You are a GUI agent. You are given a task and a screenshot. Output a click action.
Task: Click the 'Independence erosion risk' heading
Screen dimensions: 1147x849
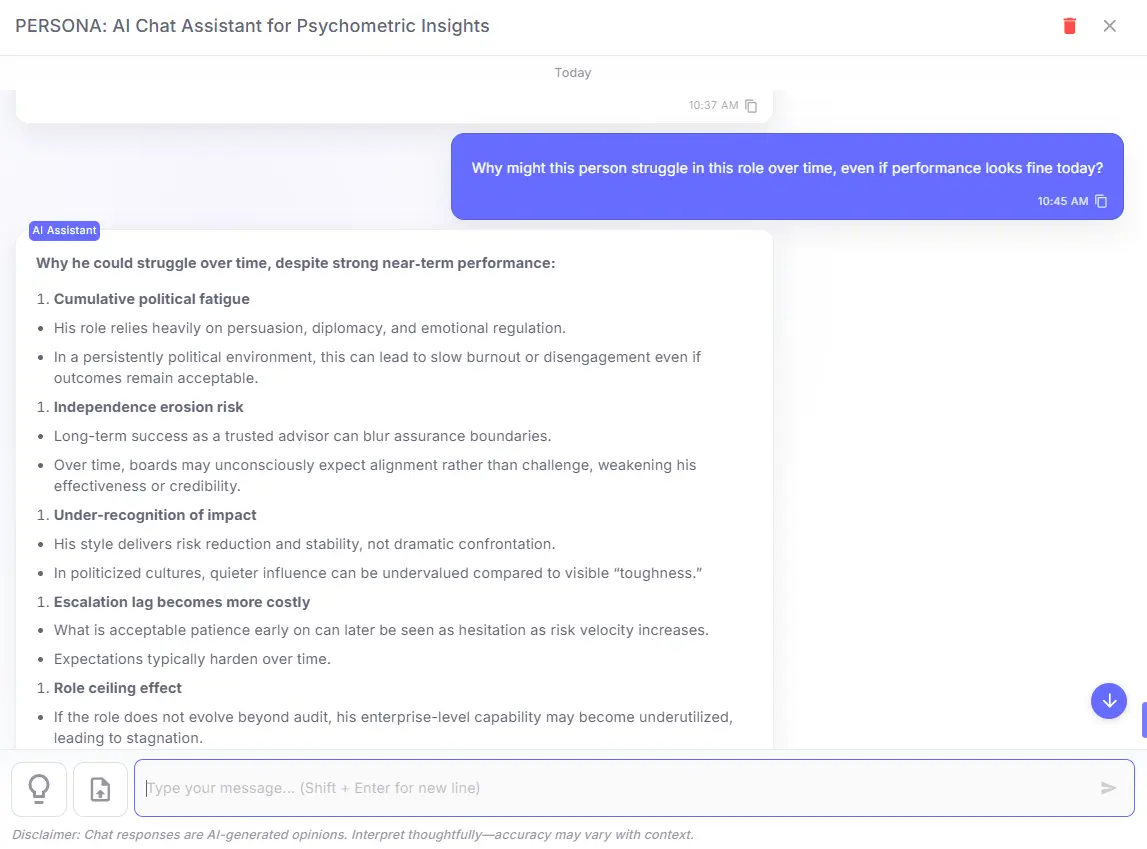pos(148,407)
